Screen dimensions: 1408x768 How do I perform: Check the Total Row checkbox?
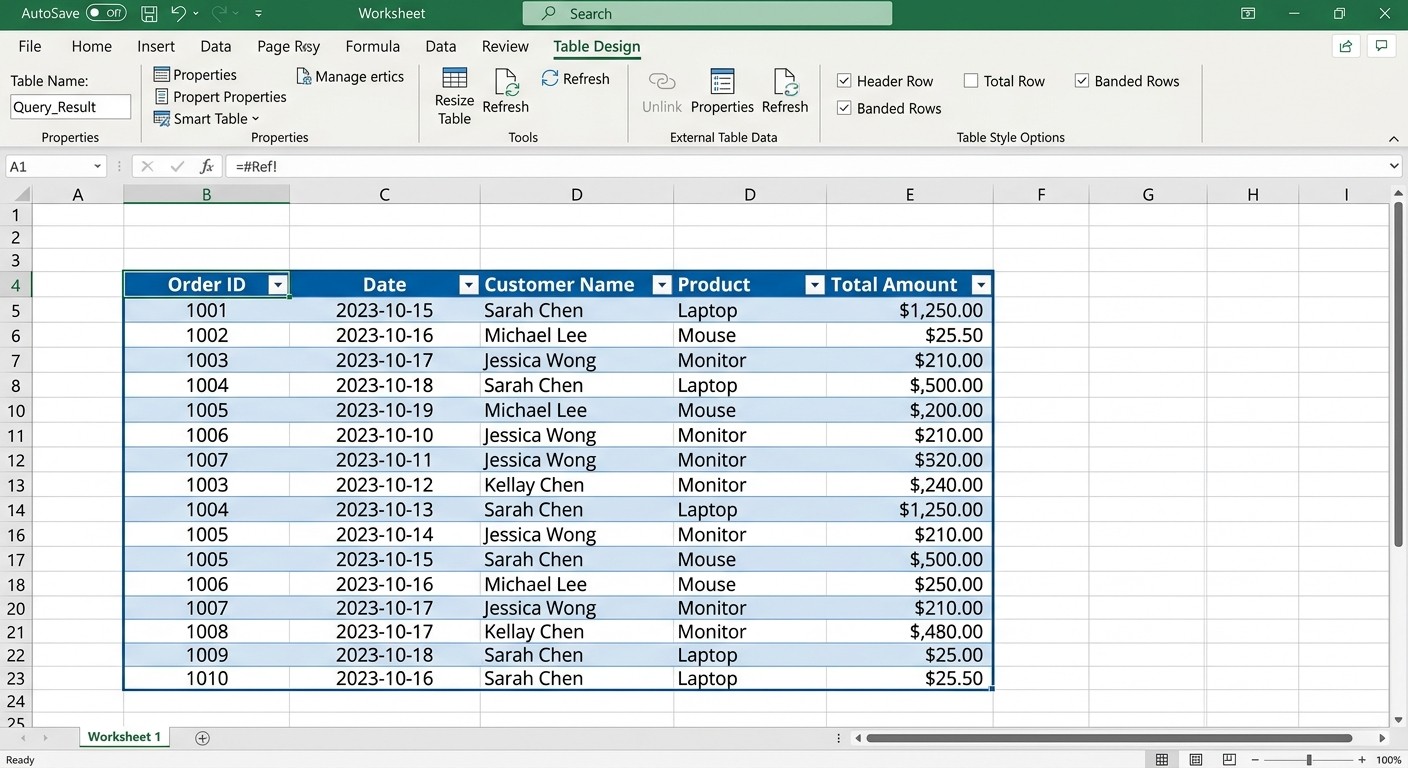point(971,81)
